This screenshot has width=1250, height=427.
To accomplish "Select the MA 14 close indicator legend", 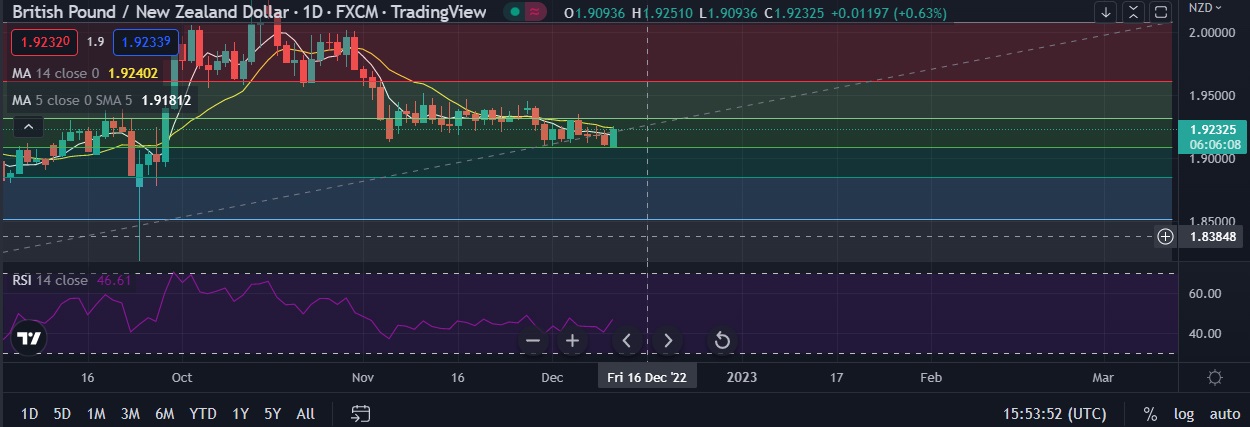I will click(x=55, y=73).
